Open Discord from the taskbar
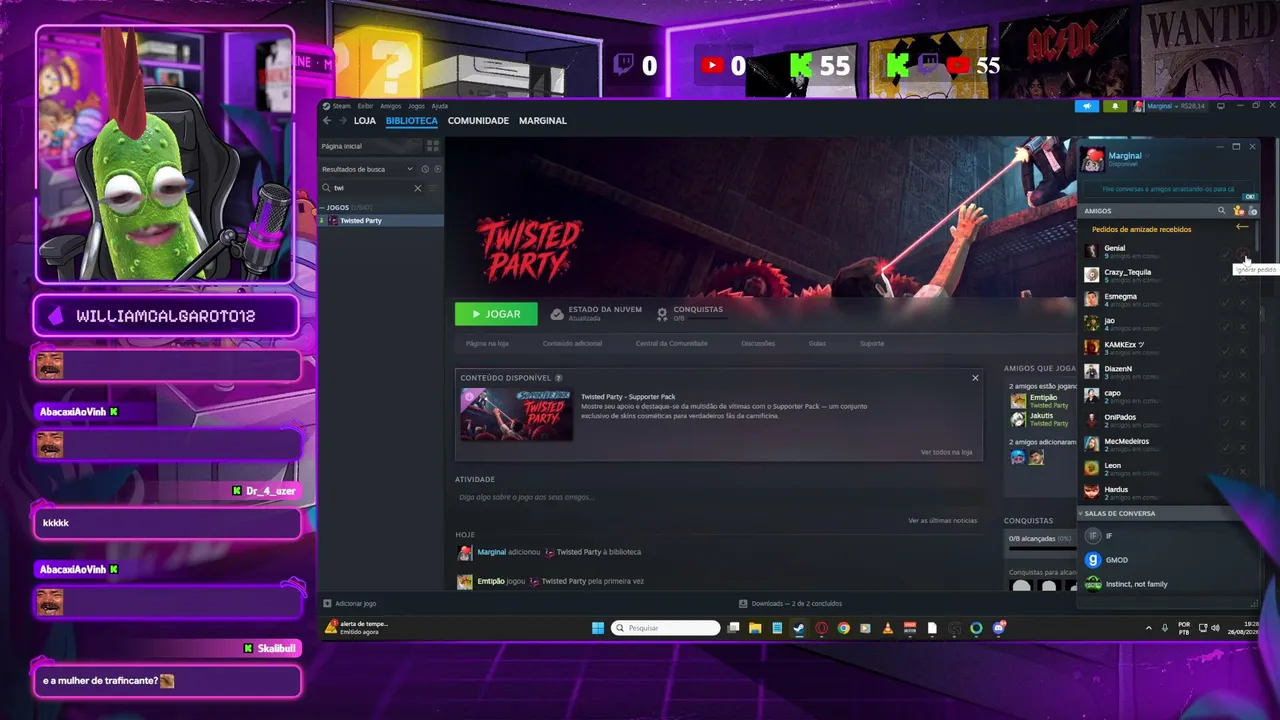 [998, 628]
